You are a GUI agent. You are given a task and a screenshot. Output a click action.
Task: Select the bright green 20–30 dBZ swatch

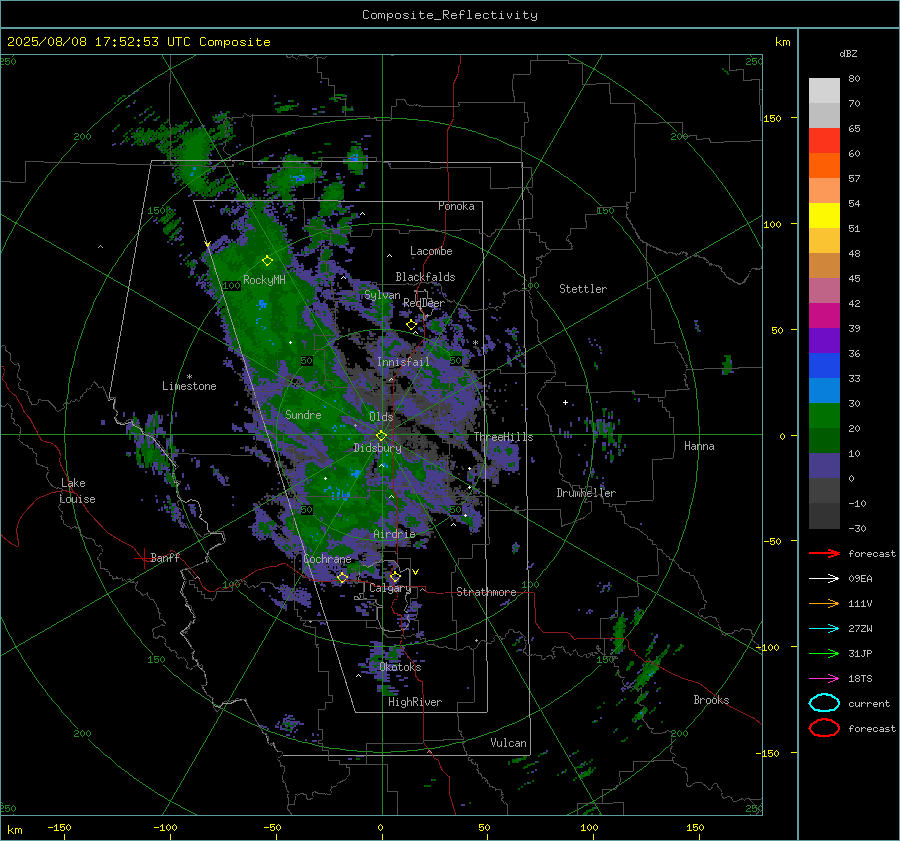[824, 416]
